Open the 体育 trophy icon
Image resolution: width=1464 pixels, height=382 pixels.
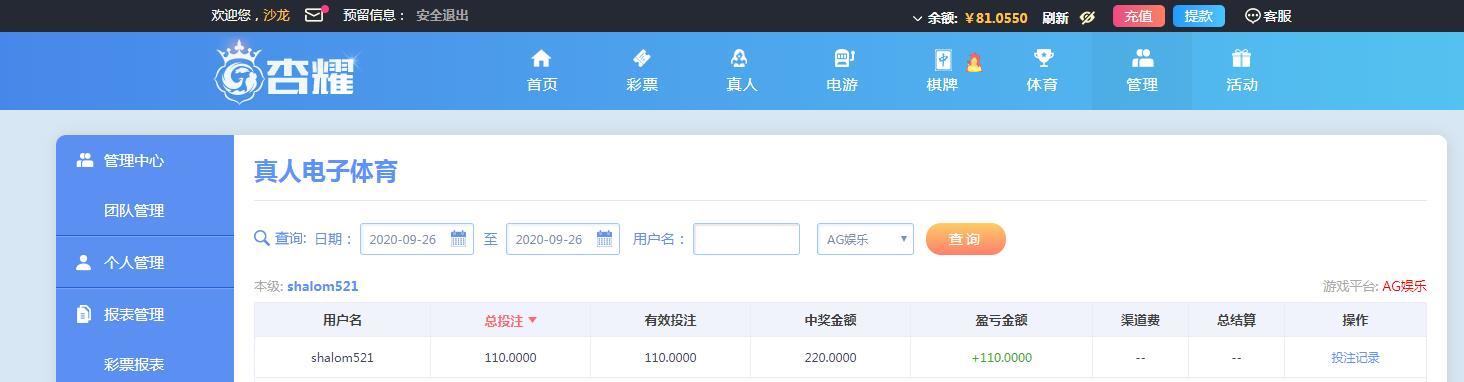tap(1042, 59)
